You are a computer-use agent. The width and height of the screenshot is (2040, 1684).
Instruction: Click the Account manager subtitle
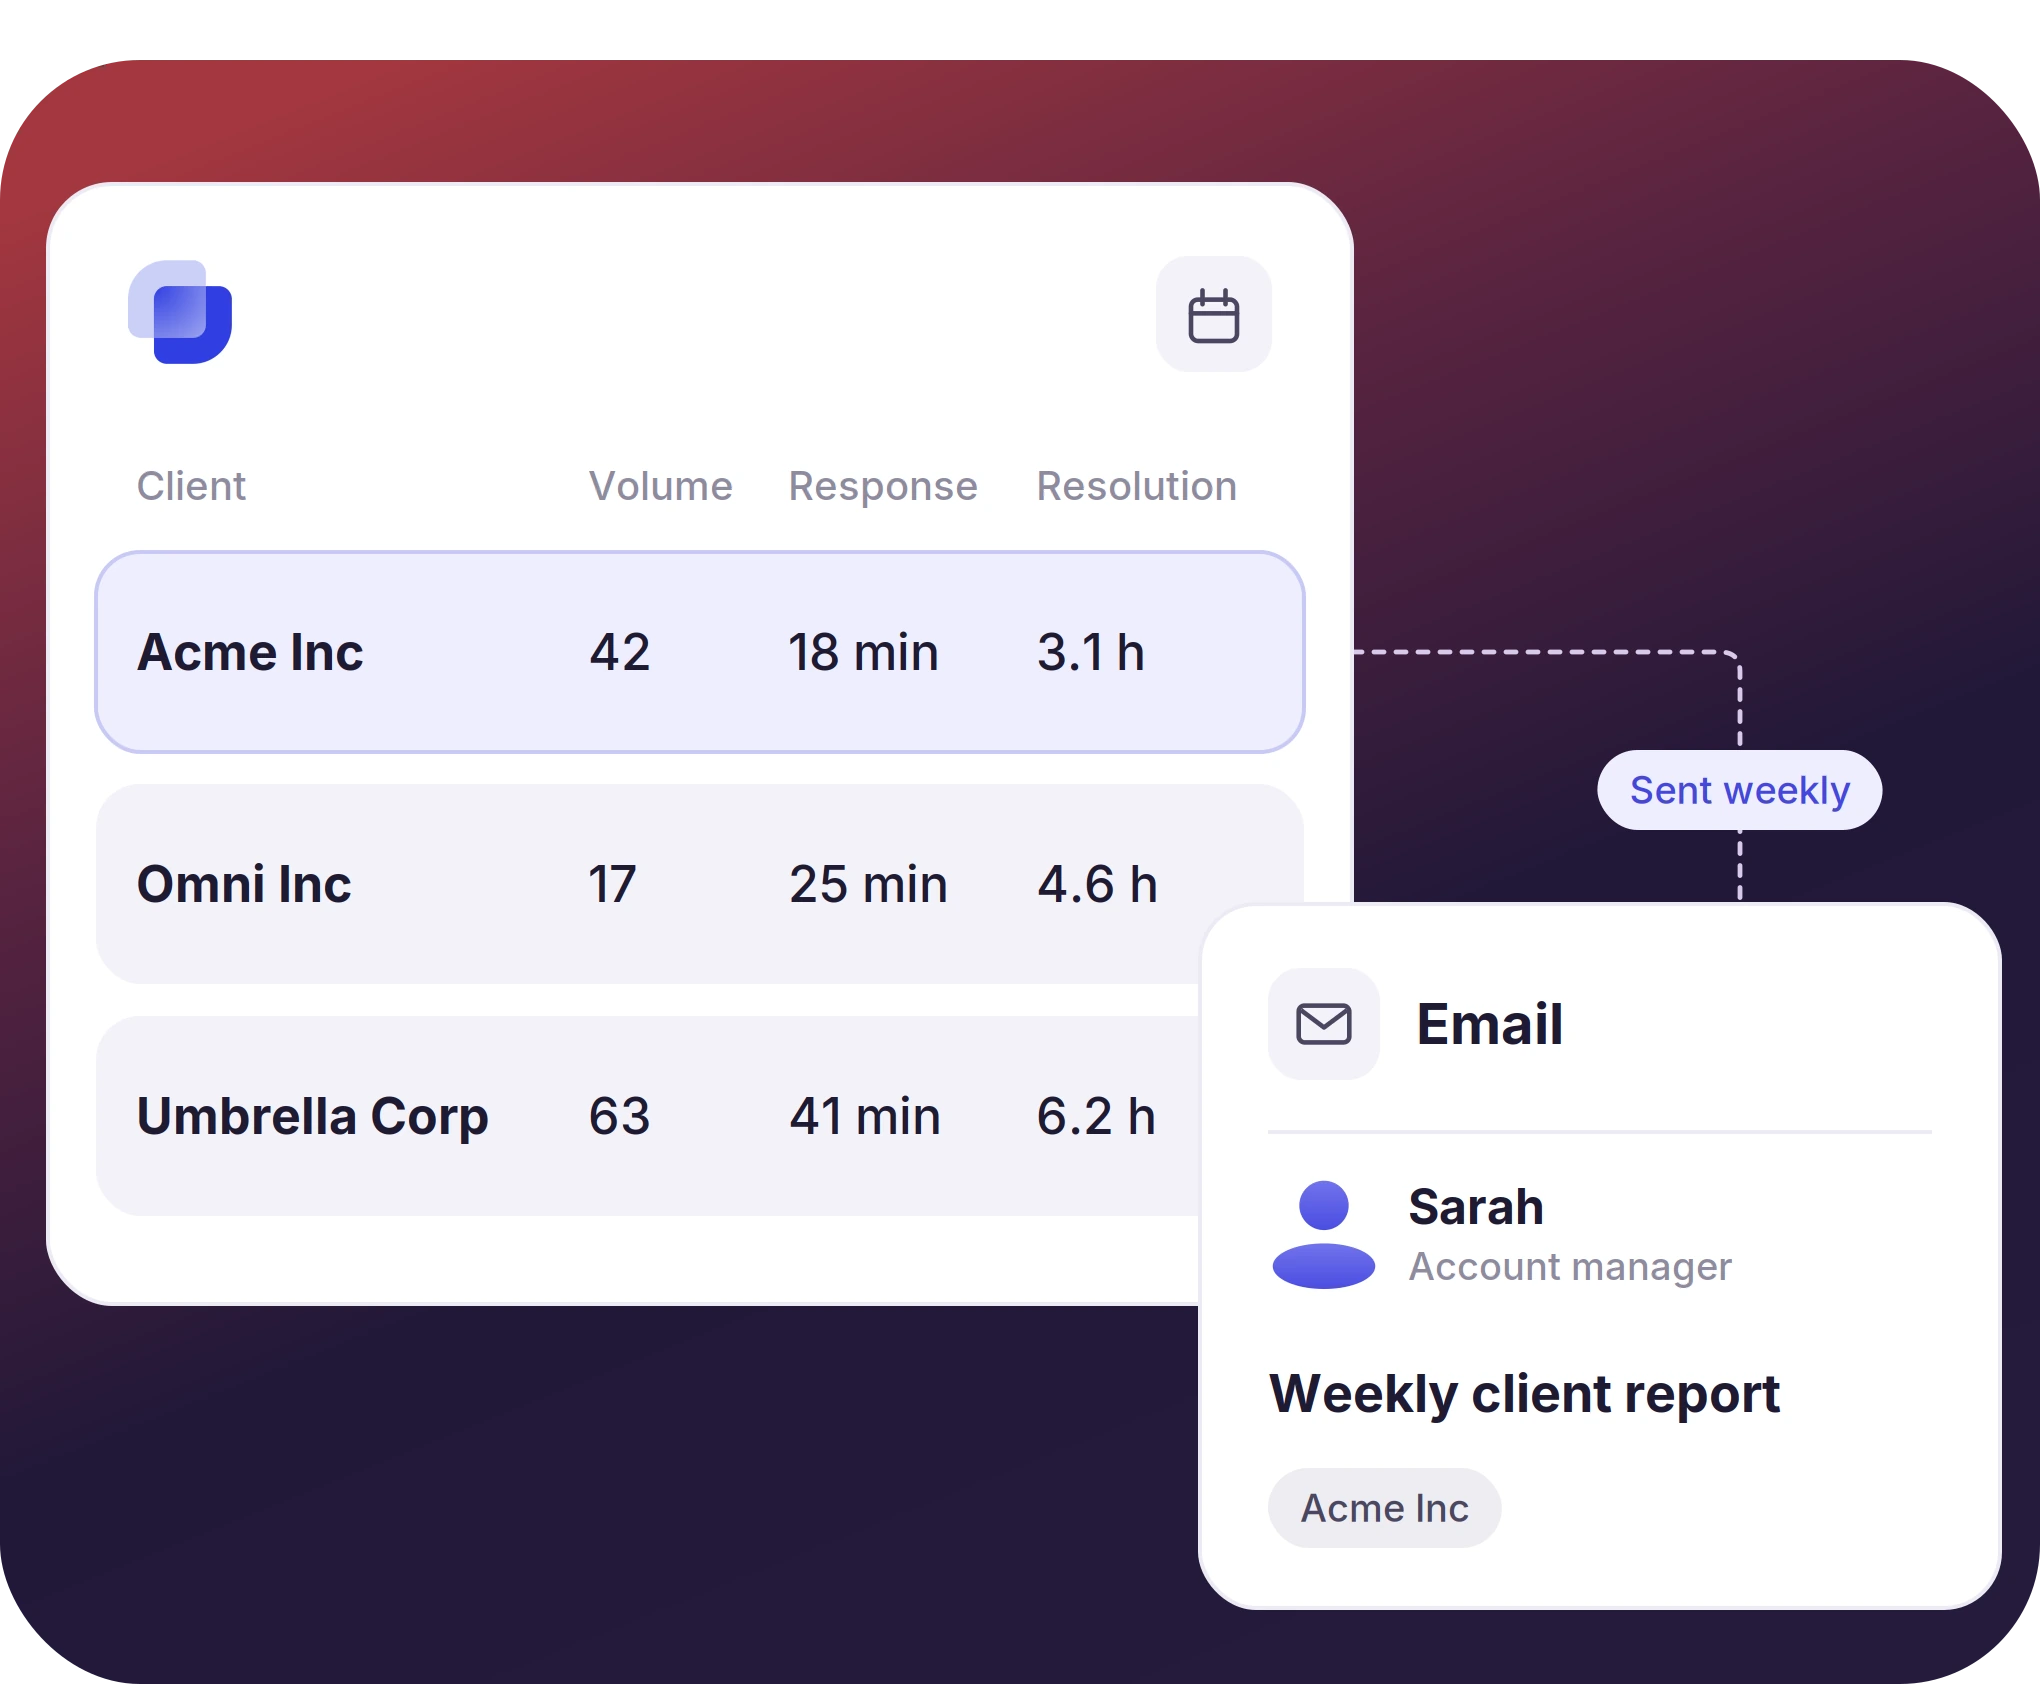(x=1570, y=1267)
